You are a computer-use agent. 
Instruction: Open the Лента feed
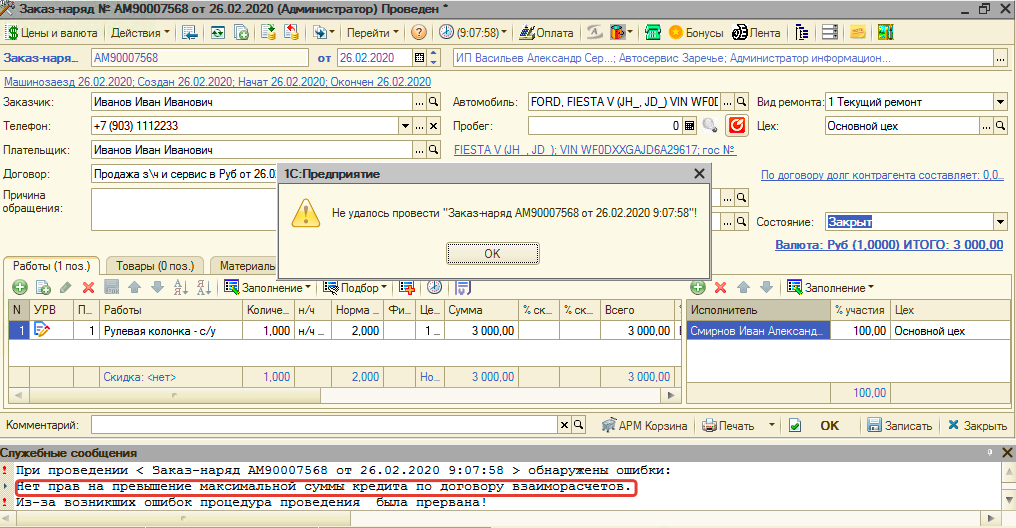pyautogui.click(x=756, y=32)
